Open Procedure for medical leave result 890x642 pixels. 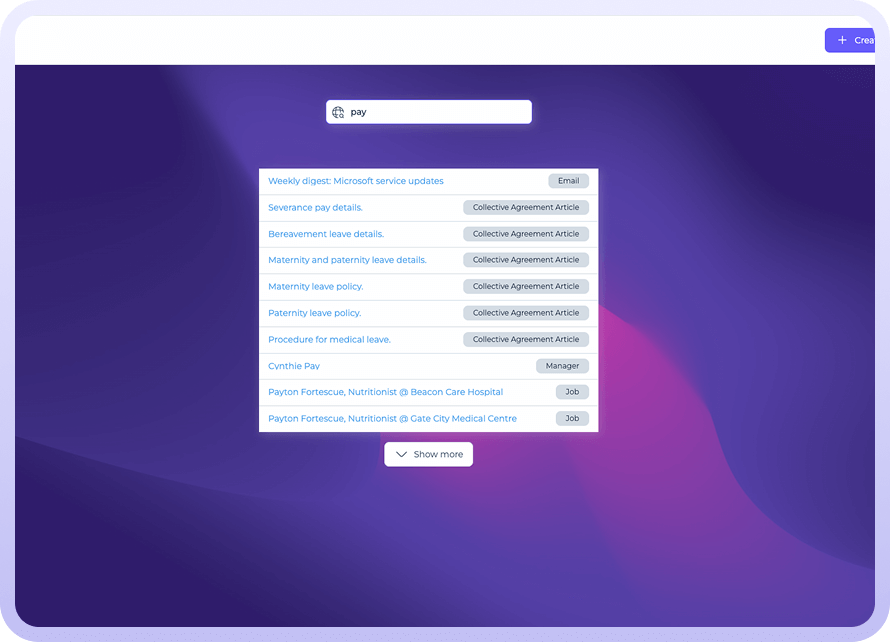329,340
